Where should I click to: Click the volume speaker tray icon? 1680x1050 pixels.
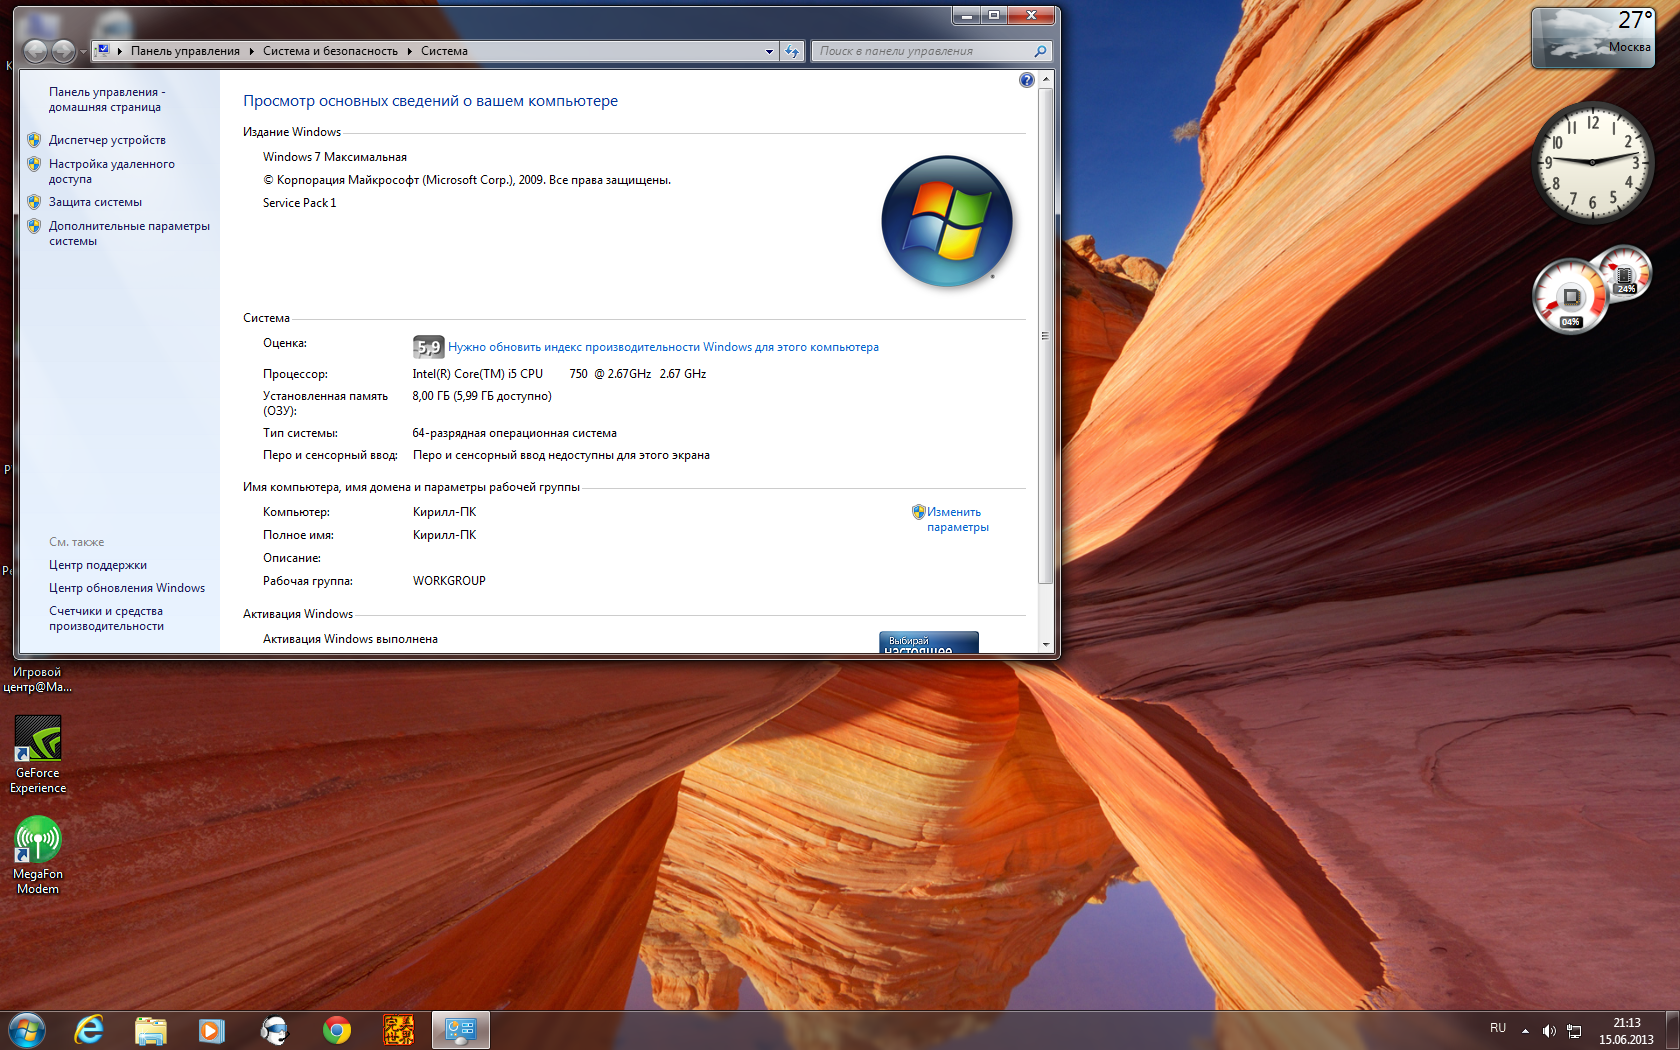tap(1549, 1031)
